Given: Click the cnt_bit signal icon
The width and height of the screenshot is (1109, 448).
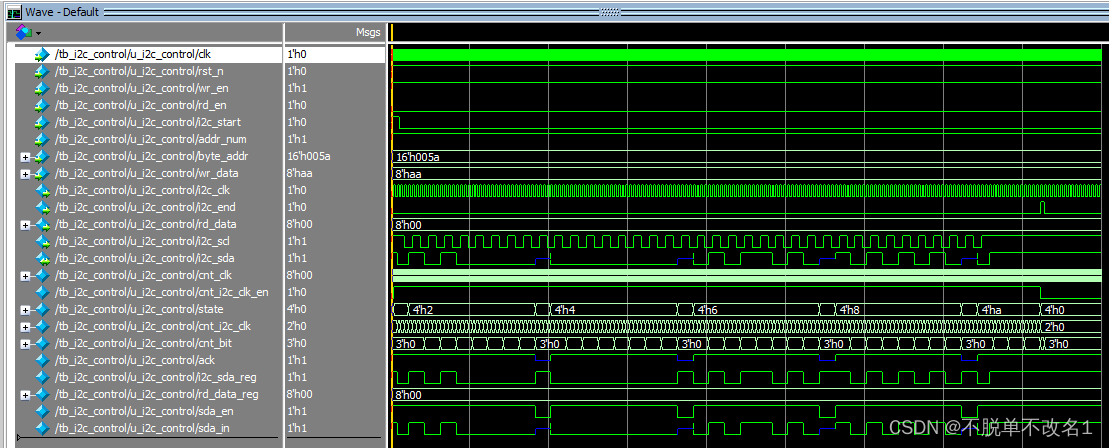Looking at the screenshot, I should [42, 343].
